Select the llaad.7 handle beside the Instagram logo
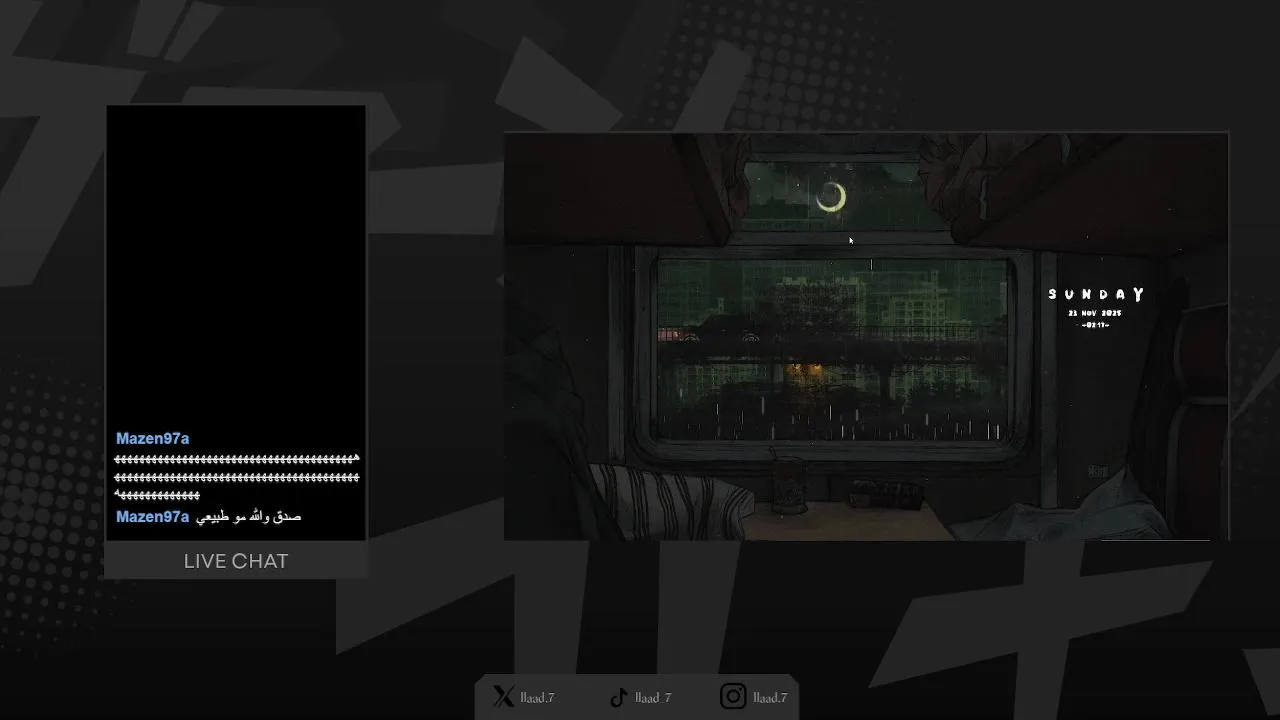The width and height of the screenshot is (1280, 720). coord(770,698)
